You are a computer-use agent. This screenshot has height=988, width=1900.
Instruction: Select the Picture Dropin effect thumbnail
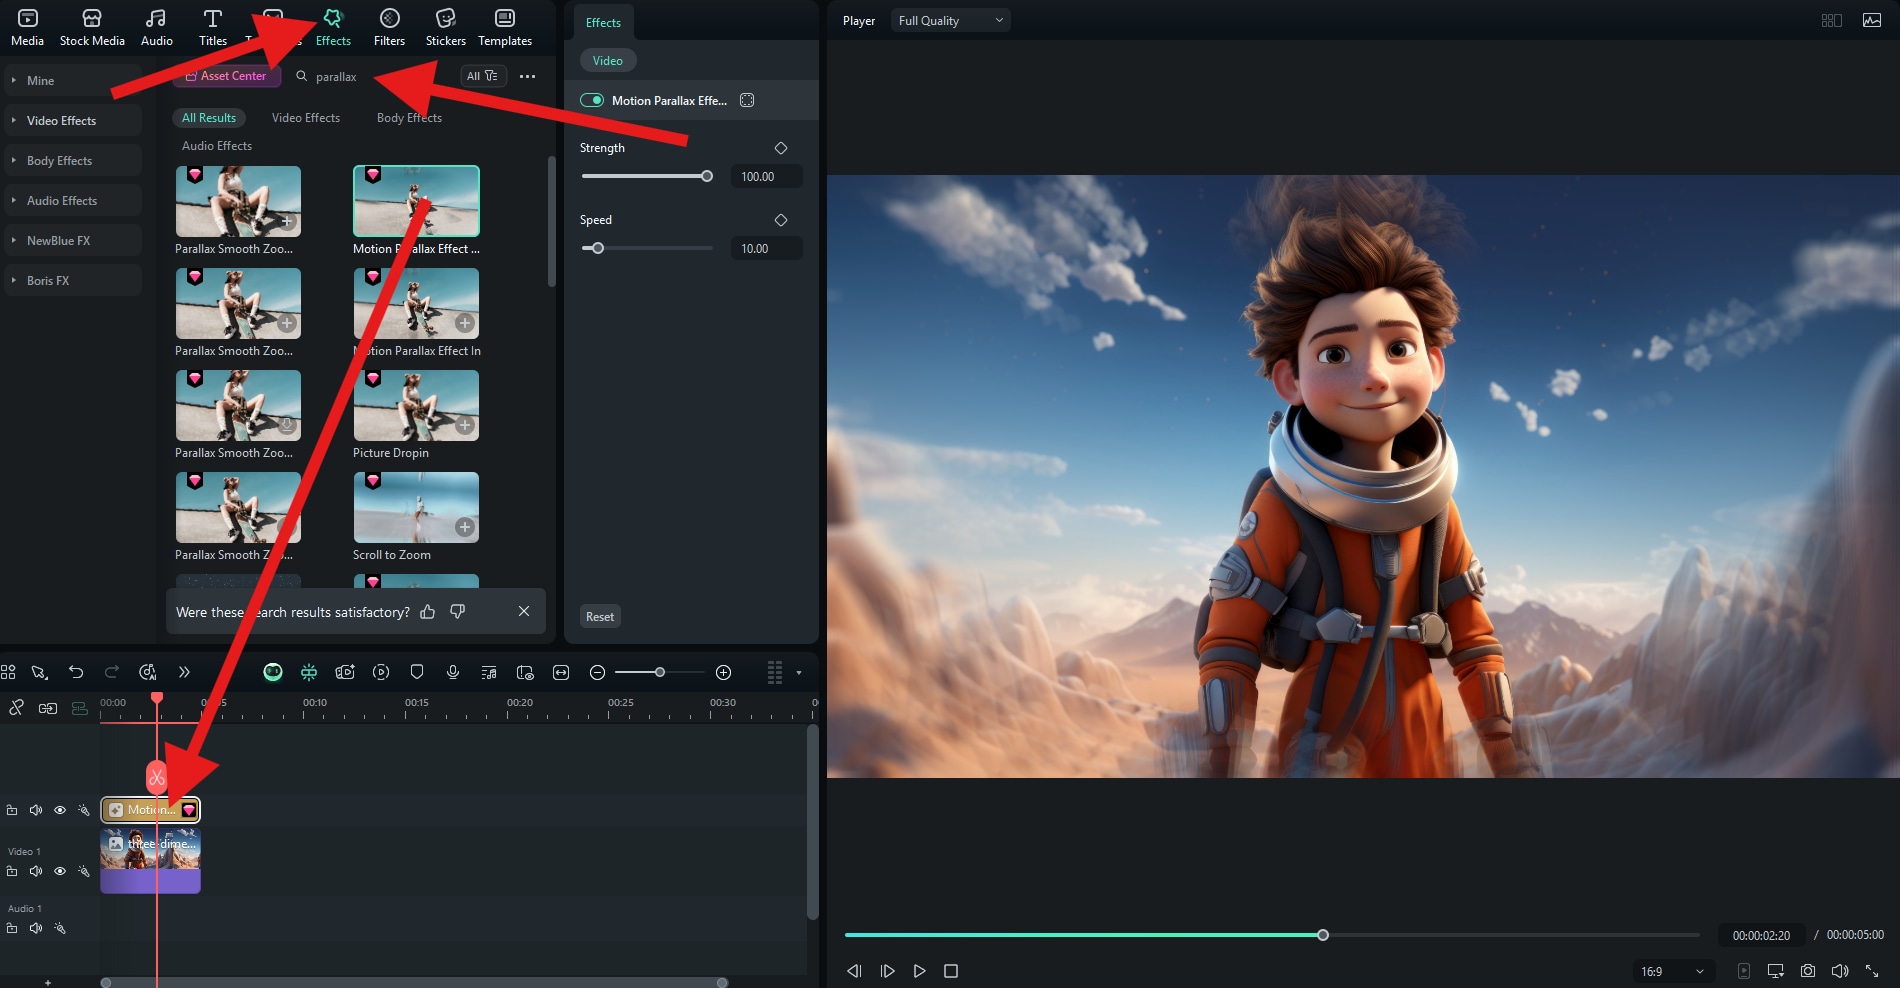[416, 405]
